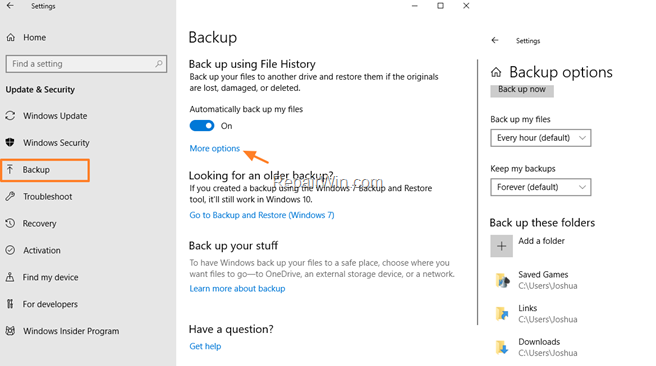Click the back arrow in the Backup options window
The height and width of the screenshot is (366, 656).
coord(495,40)
